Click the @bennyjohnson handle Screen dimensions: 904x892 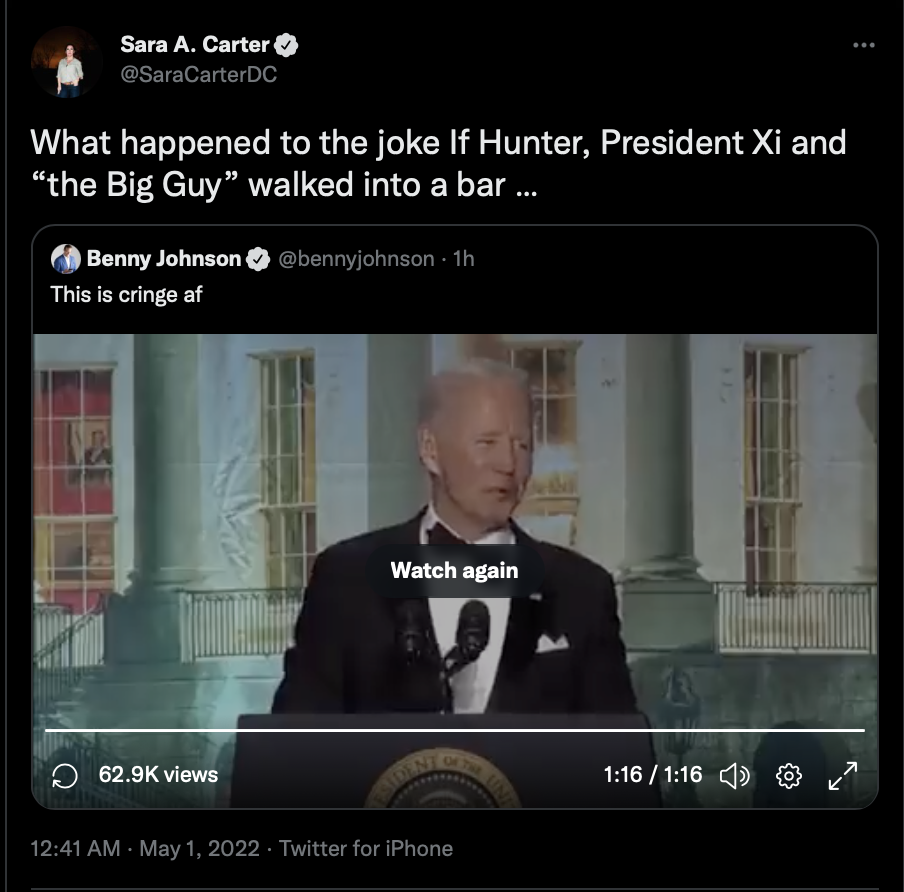click(x=356, y=259)
